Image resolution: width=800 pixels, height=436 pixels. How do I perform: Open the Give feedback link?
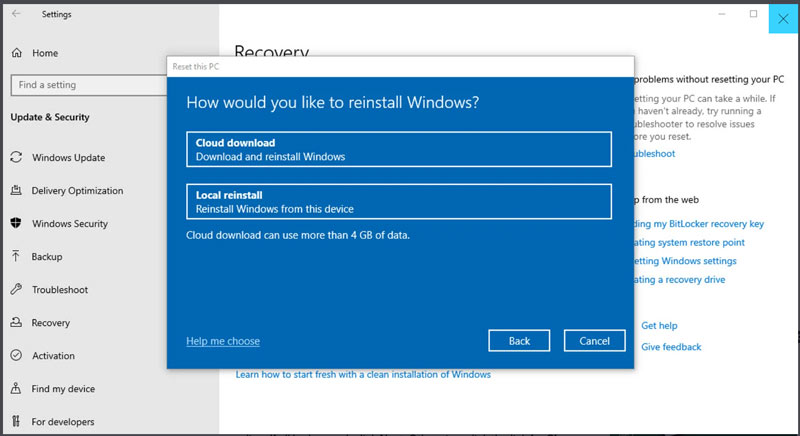(671, 347)
